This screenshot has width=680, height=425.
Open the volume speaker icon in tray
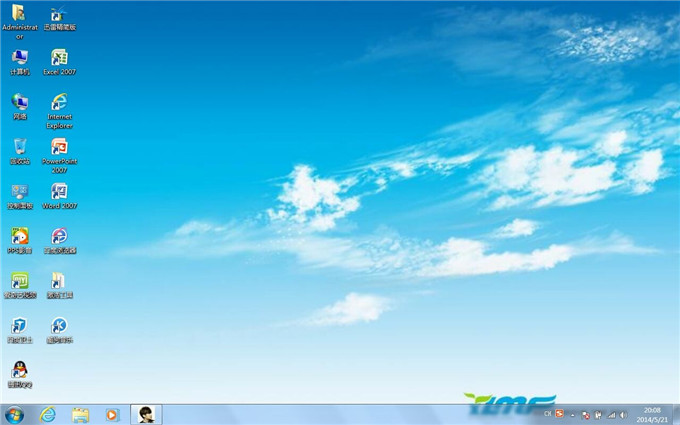[621, 414]
